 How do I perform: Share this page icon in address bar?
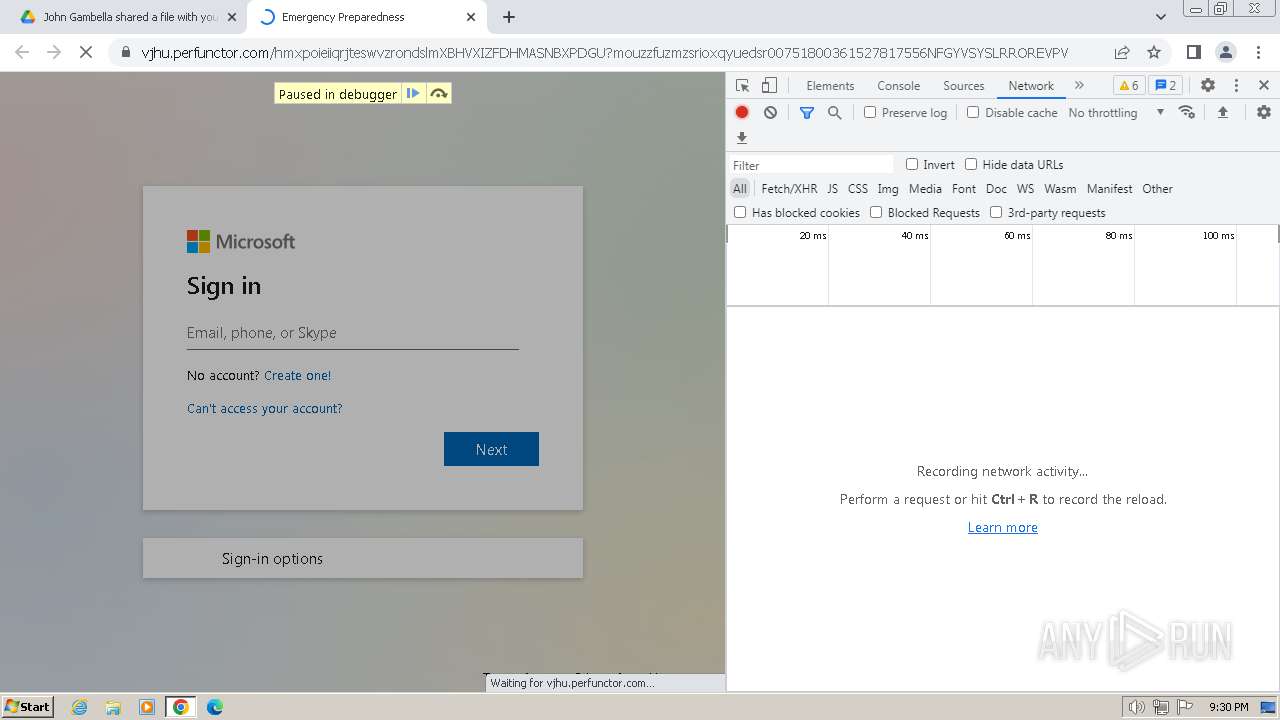1122,52
